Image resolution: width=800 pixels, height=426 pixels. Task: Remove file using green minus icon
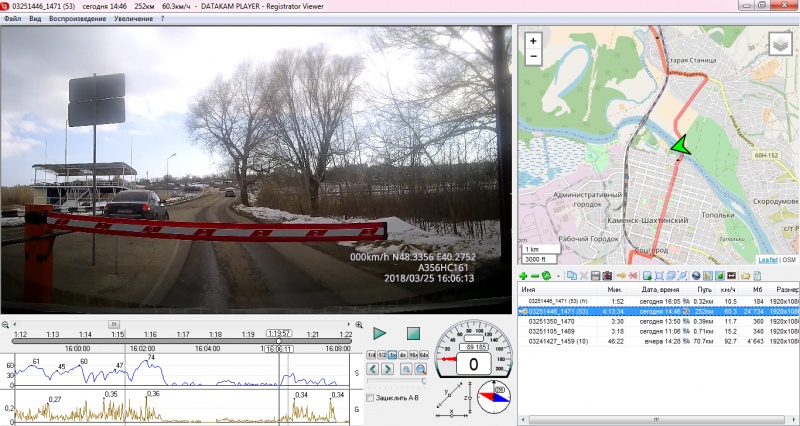point(534,275)
